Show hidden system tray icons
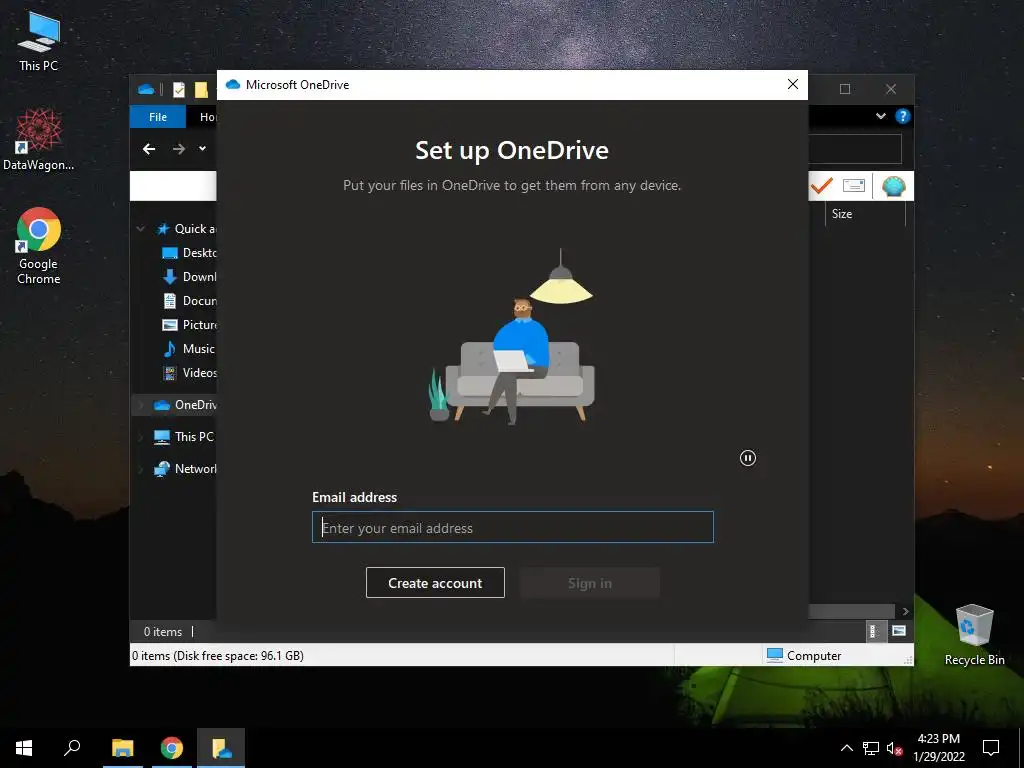 pyautogui.click(x=846, y=748)
